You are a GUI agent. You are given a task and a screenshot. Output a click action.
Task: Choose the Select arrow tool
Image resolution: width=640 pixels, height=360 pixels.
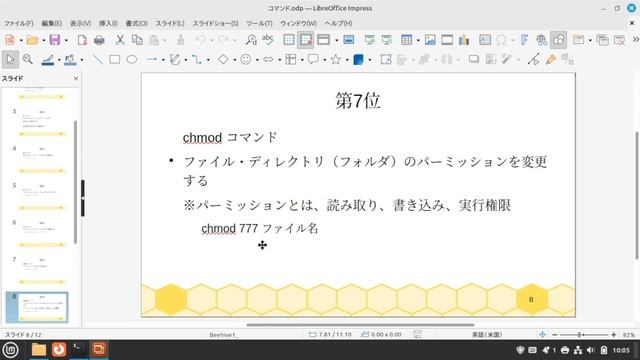[10, 60]
